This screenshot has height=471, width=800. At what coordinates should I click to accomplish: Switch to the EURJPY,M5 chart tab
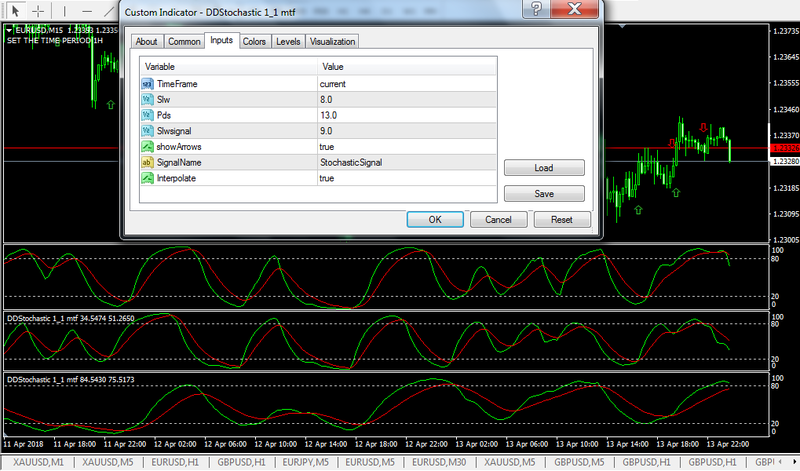307,463
